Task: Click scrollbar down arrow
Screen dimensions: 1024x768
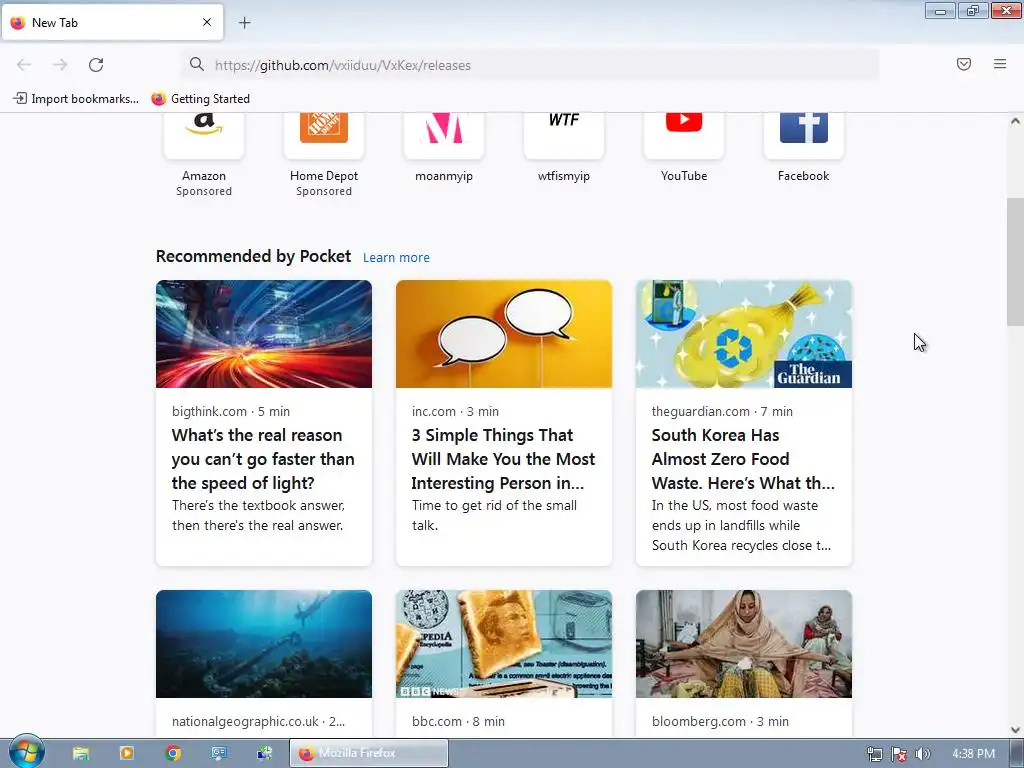Action: point(1015,730)
